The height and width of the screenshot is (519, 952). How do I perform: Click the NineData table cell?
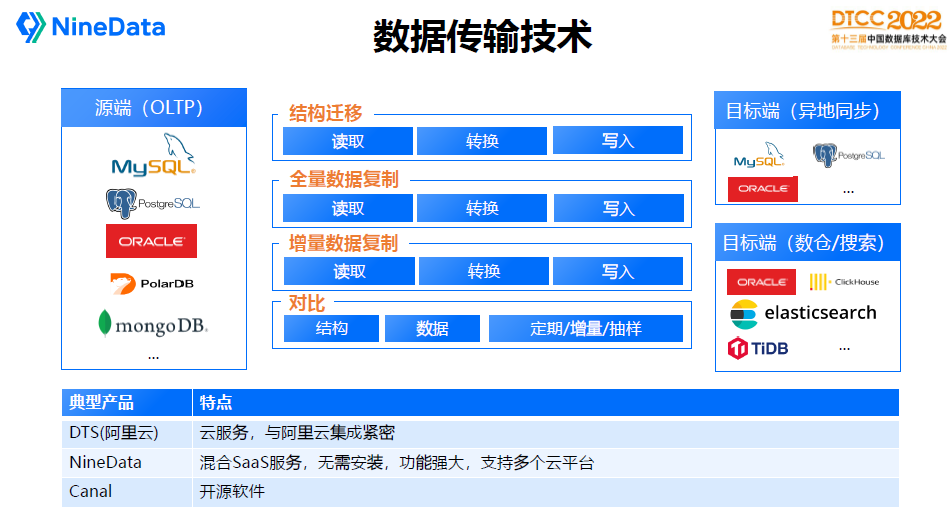click(x=127, y=463)
